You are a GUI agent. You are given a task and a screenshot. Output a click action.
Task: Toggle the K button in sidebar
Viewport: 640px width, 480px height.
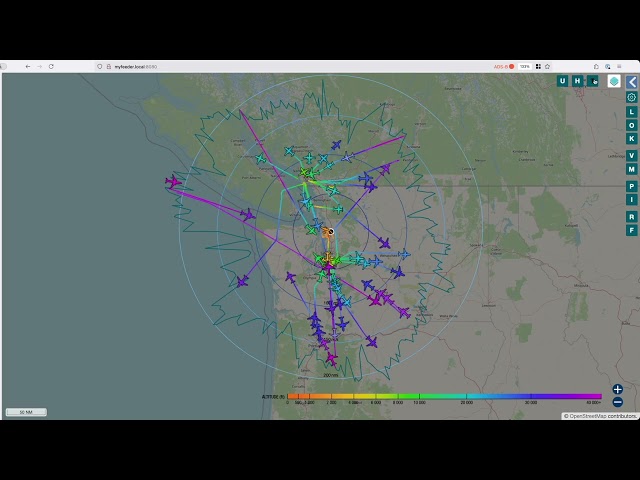pos(632,139)
